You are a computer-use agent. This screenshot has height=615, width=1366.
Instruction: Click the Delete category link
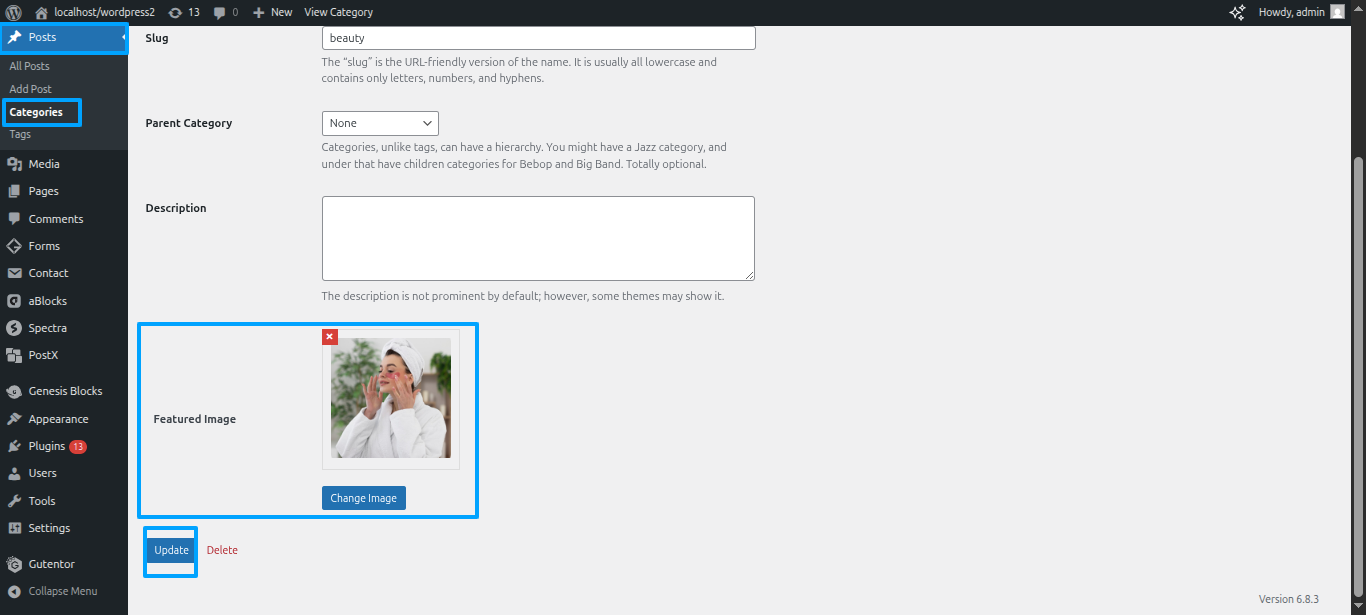222,550
